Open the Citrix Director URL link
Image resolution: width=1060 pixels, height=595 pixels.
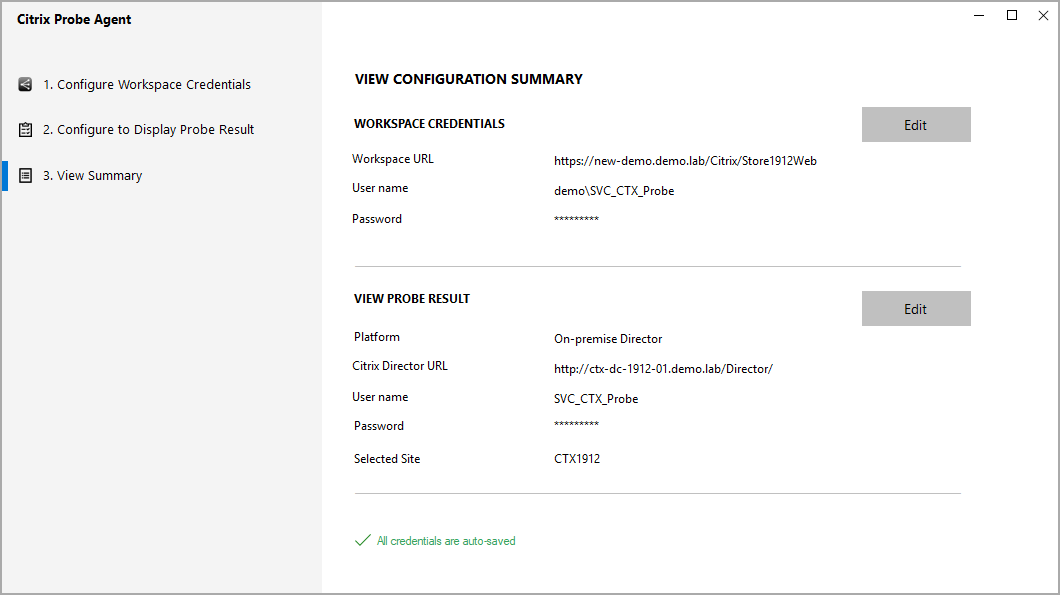pyautogui.click(x=662, y=368)
